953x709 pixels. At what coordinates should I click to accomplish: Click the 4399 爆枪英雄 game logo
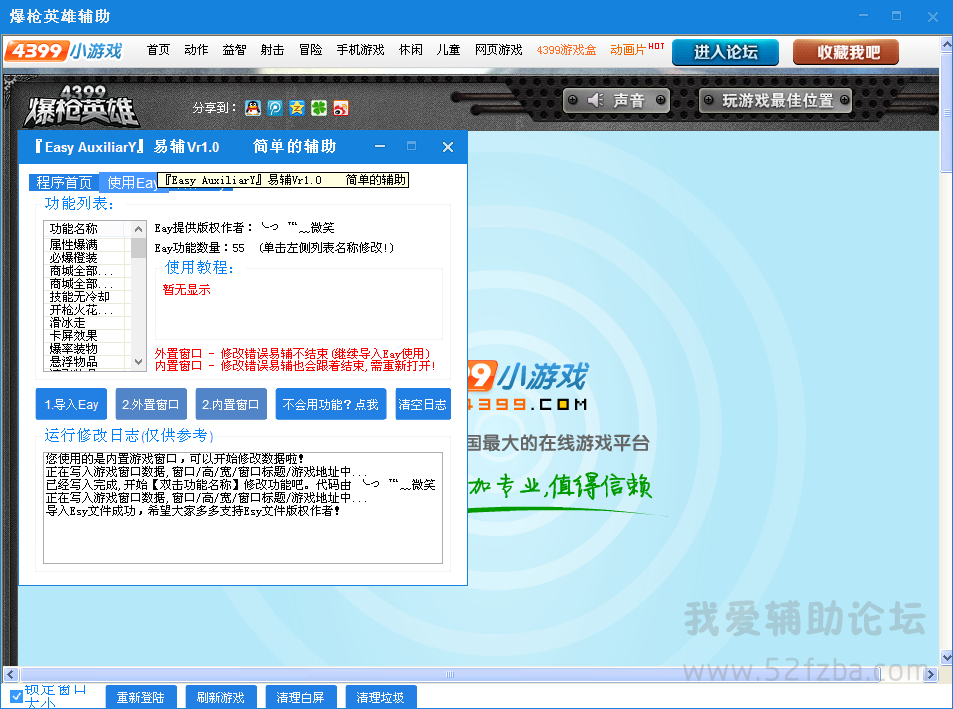pyautogui.click(x=82, y=107)
